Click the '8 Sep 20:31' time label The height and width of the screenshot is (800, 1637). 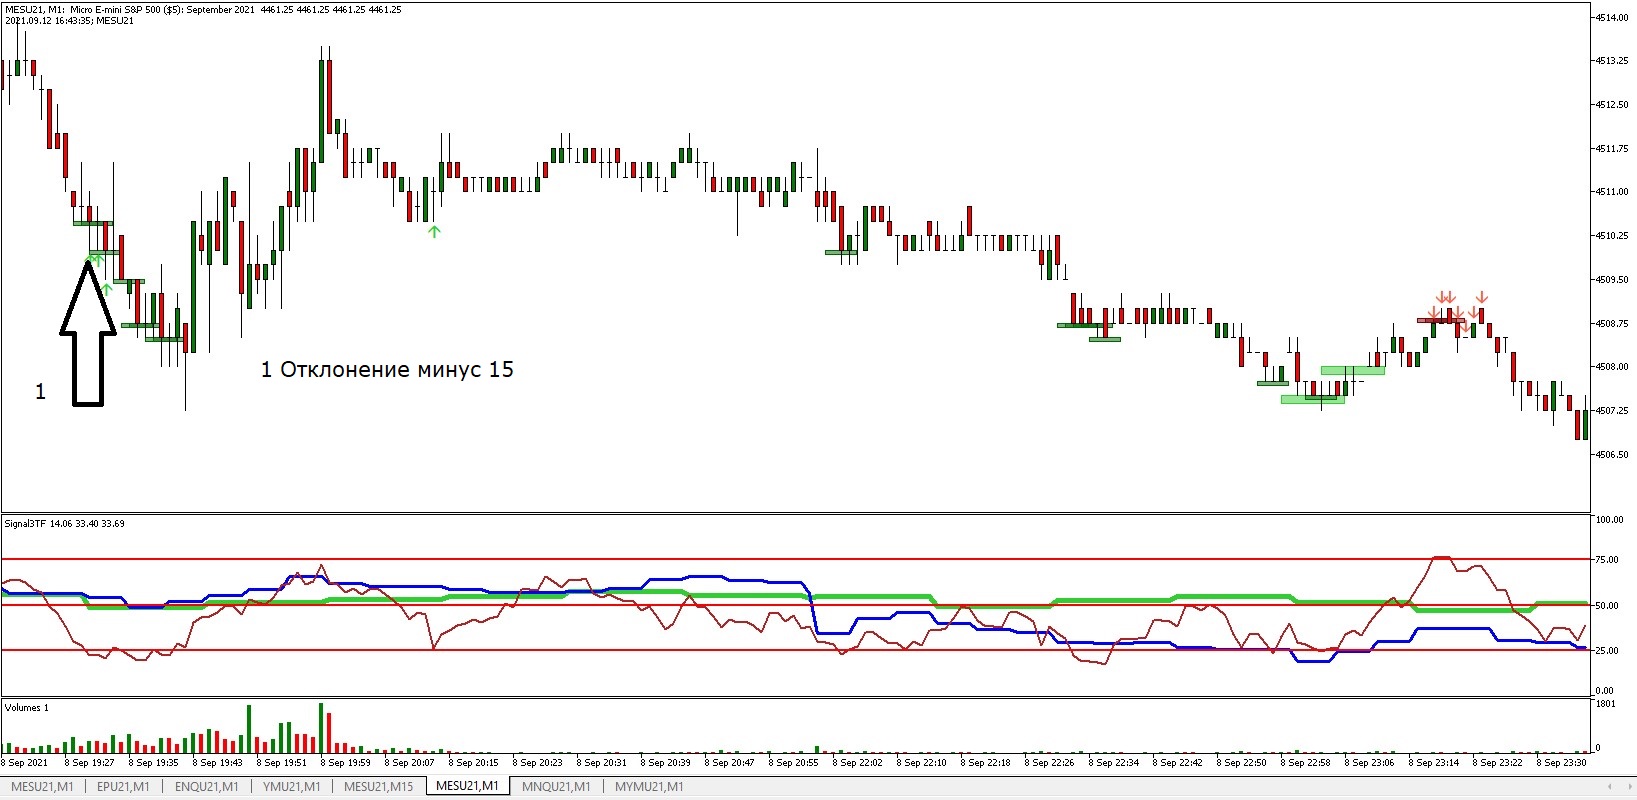(x=602, y=763)
